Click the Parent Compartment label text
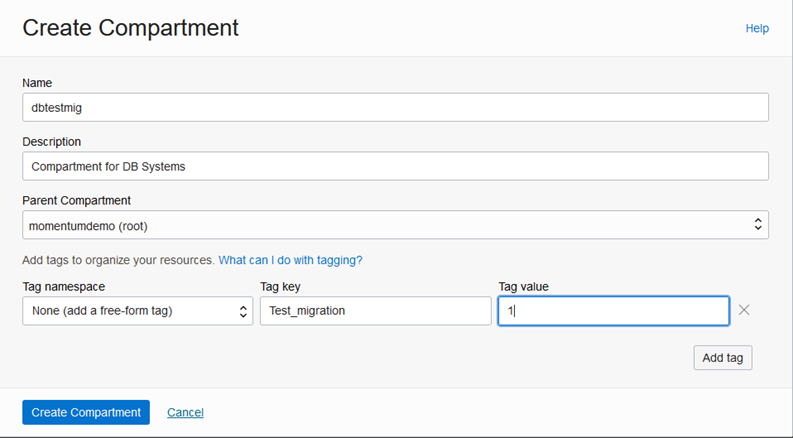This screenshot has height=438, width=793. click(x=76, y=200)
